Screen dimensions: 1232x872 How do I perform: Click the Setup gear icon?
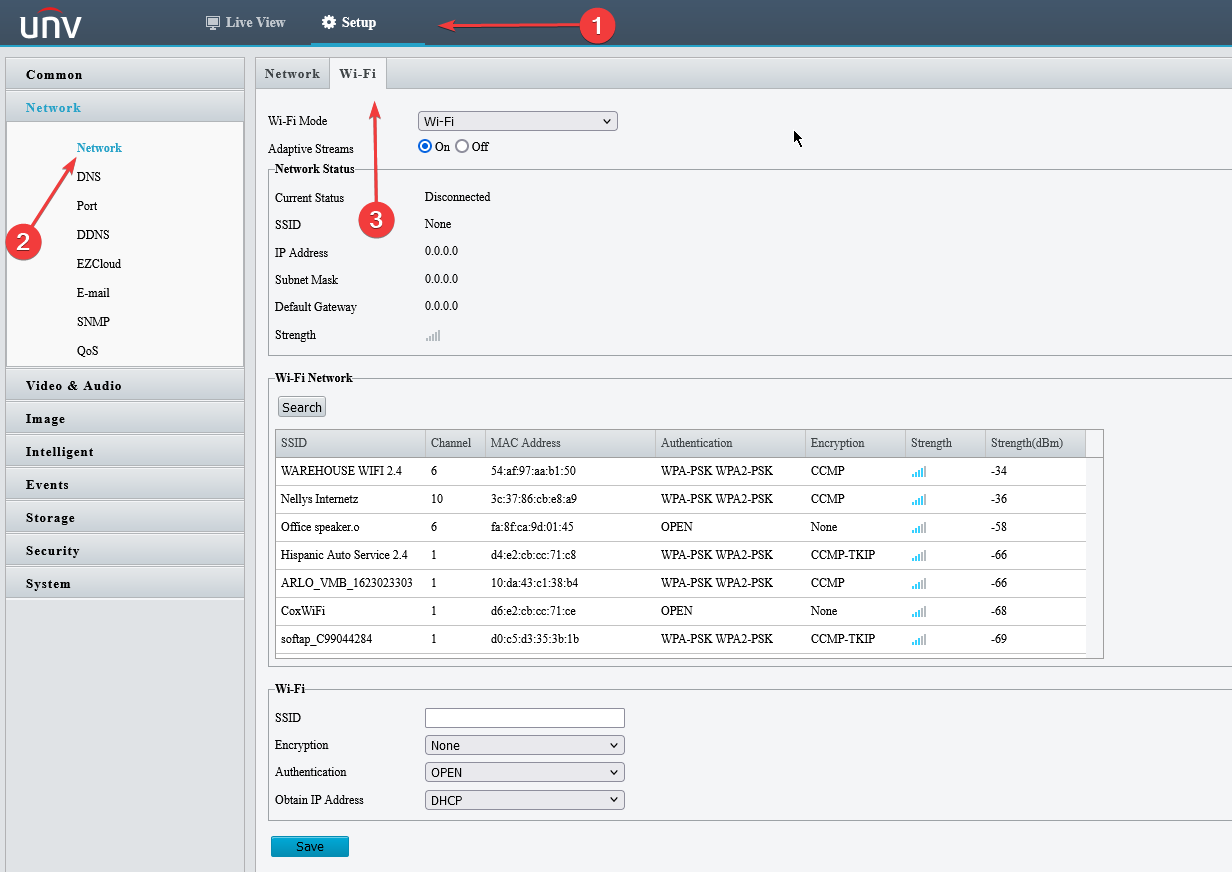(x=329, y=22)
